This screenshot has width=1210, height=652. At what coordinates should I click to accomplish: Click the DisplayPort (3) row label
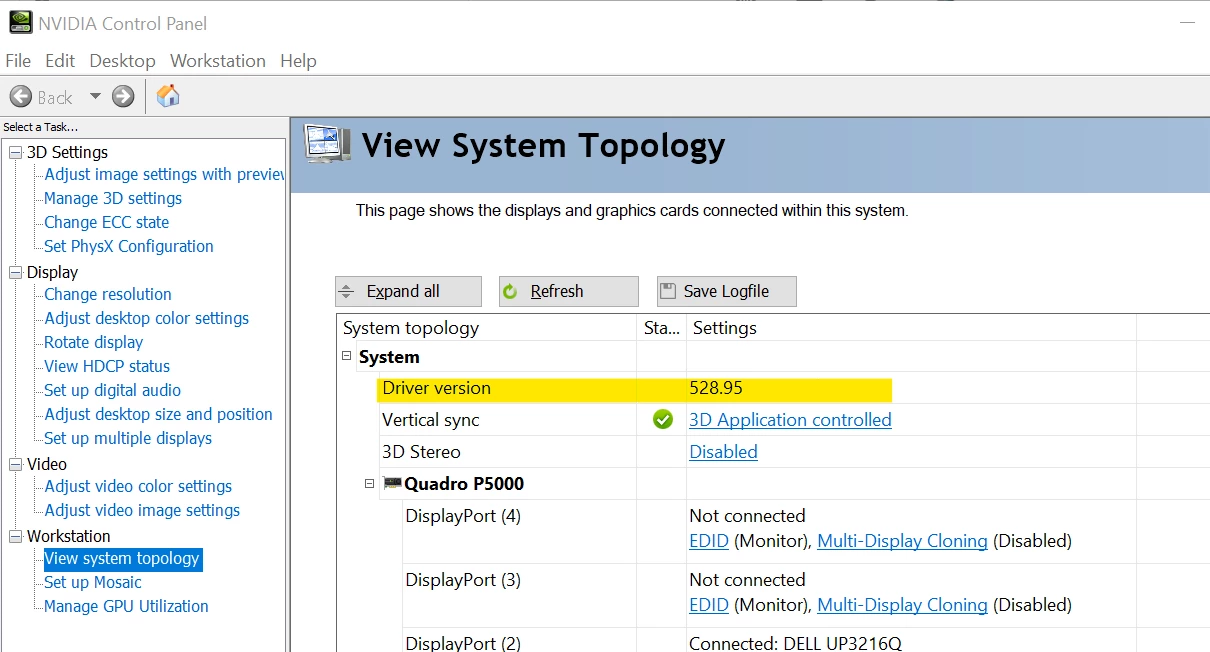(463, 580)
